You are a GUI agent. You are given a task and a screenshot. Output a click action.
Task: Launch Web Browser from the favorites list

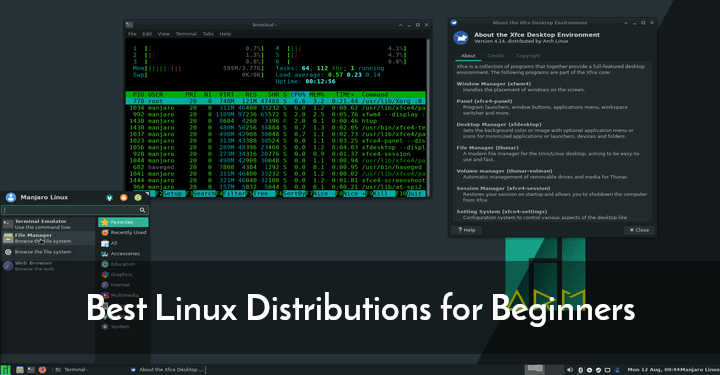point(48,266)
